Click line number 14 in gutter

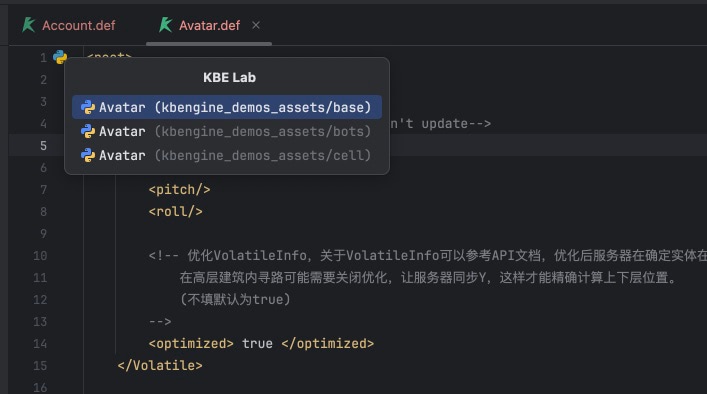pyautogui.click(x=40, y=344)
